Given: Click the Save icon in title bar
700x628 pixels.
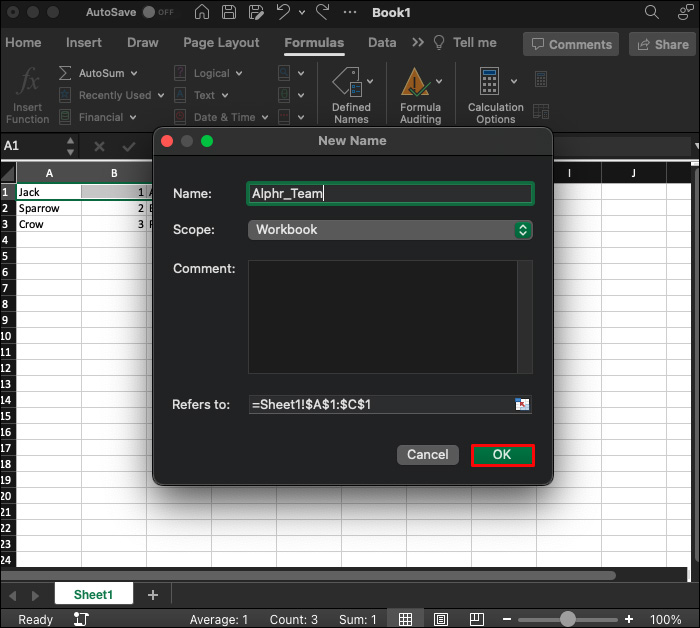Looking at the screenshot, I should [x=229, y=13].
